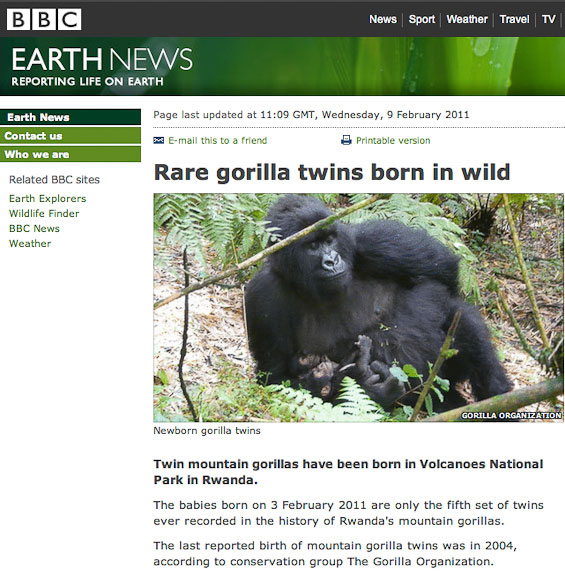Open the Weather link under related sites
The height and width of the screenshot is (576, 565).
(30, 244)
